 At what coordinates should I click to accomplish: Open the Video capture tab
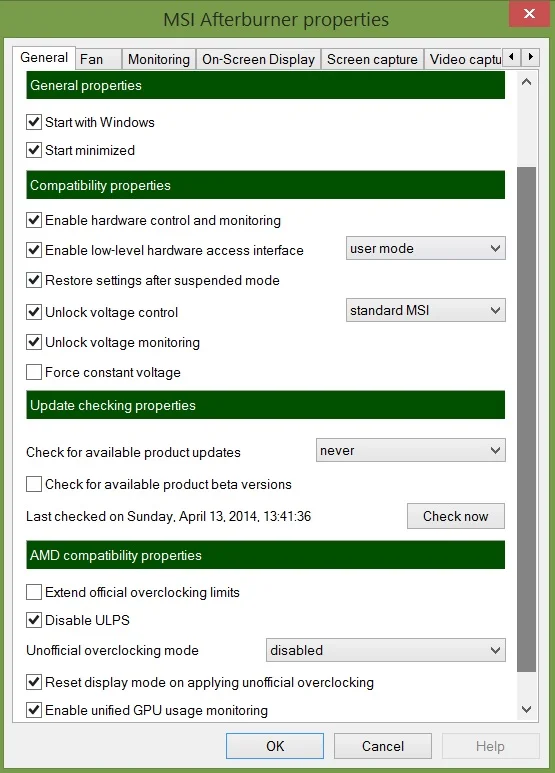click(463, 59)
